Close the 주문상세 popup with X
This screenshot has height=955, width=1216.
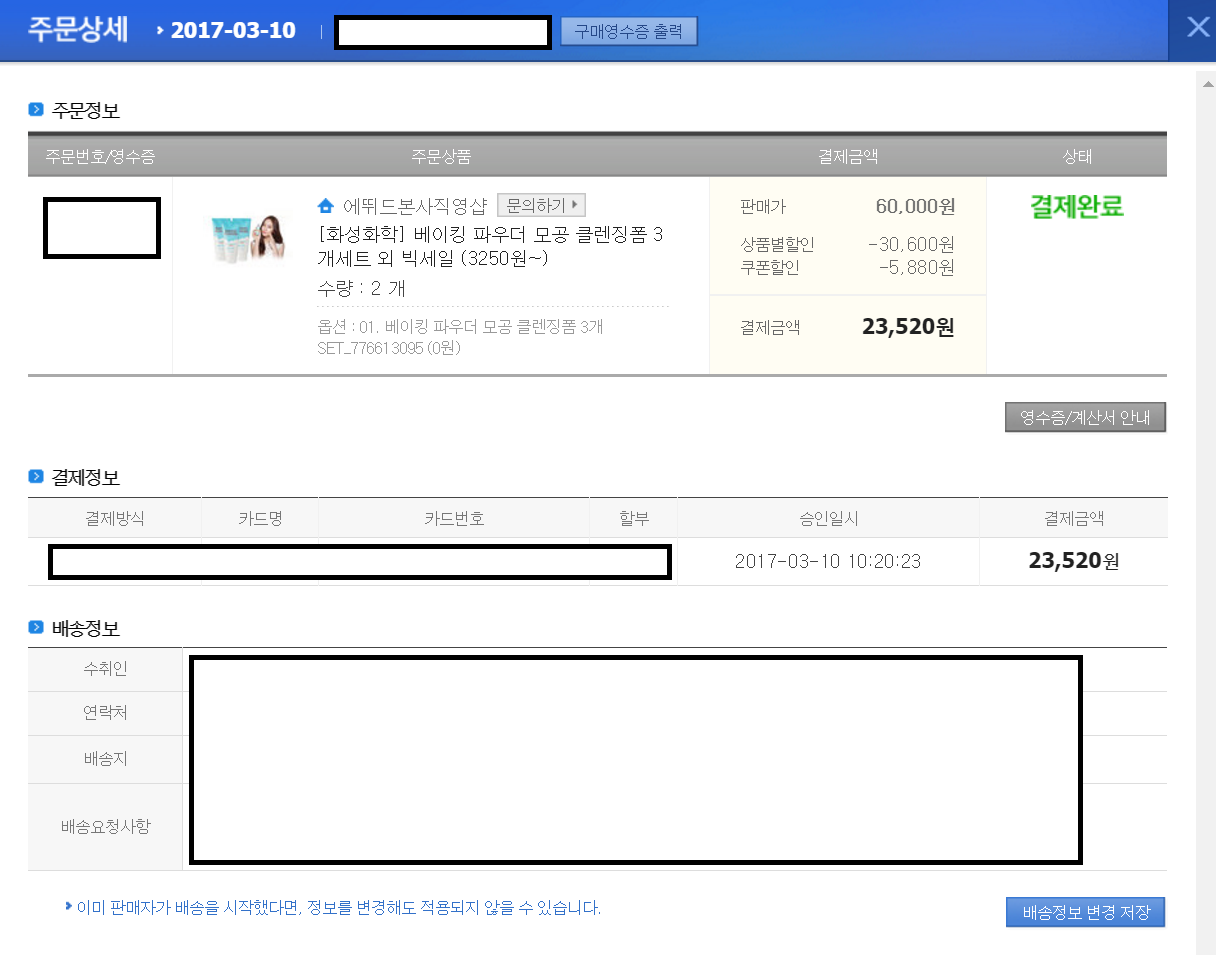pyautogui.click(x=1197, y=28)
